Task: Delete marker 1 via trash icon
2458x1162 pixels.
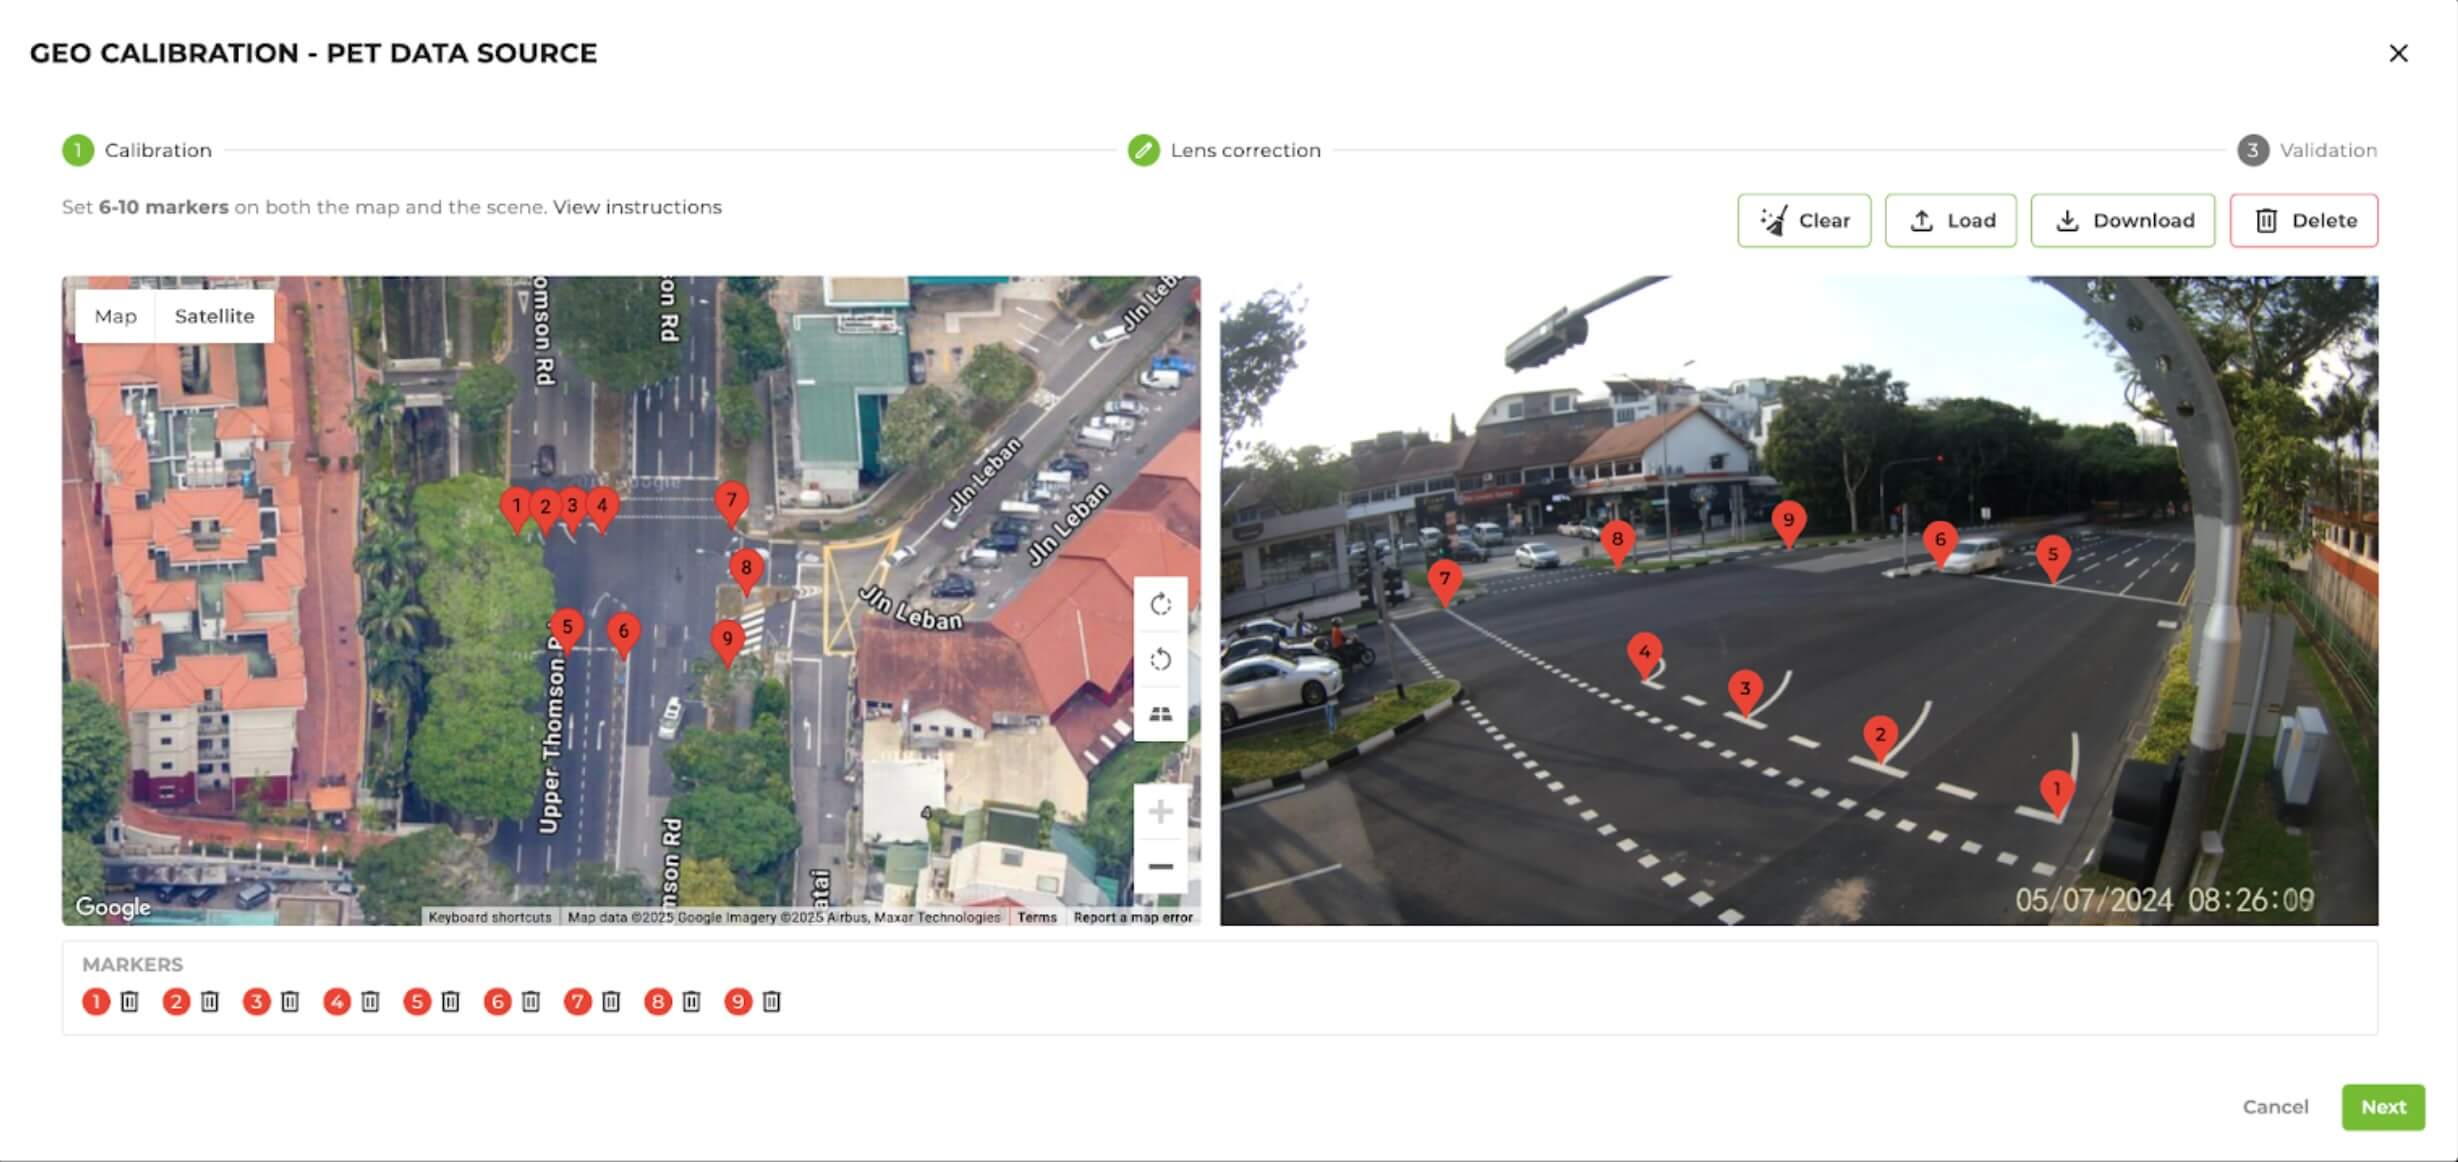Action: point(130,1001)
